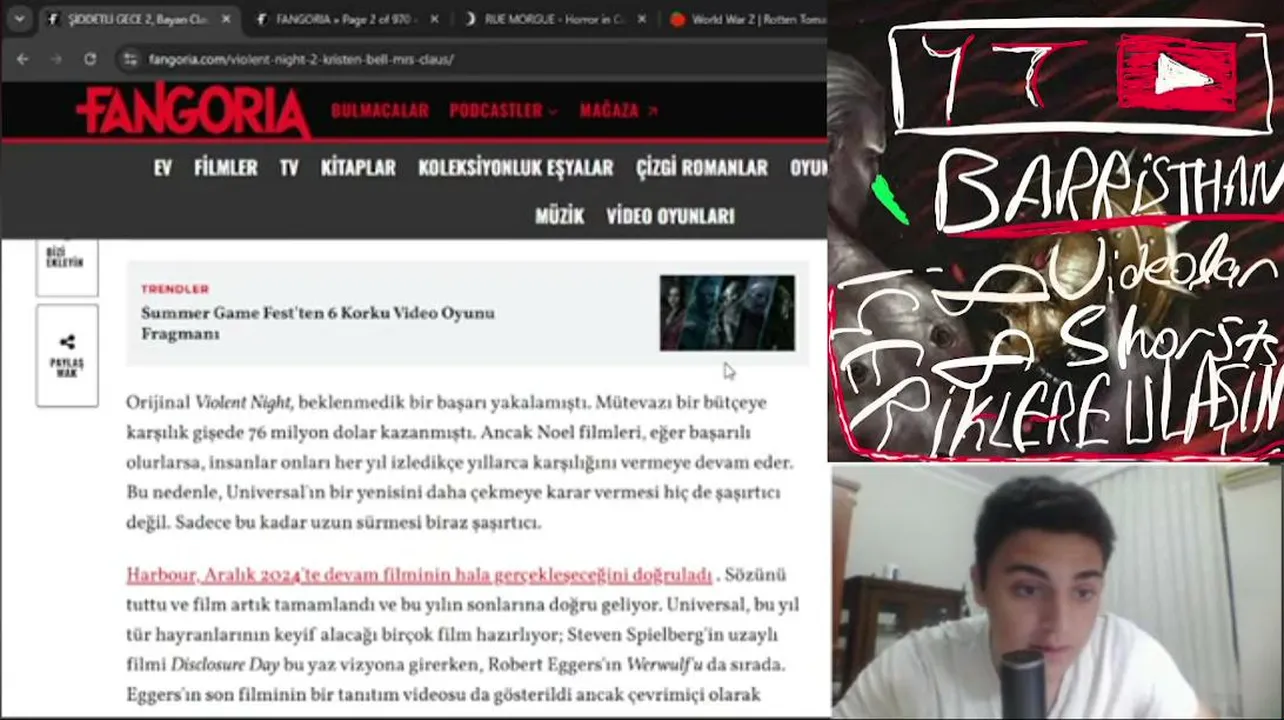Open the TRENDLER label link
This screenshot has width=1284, height=720.
click(175, 289)
